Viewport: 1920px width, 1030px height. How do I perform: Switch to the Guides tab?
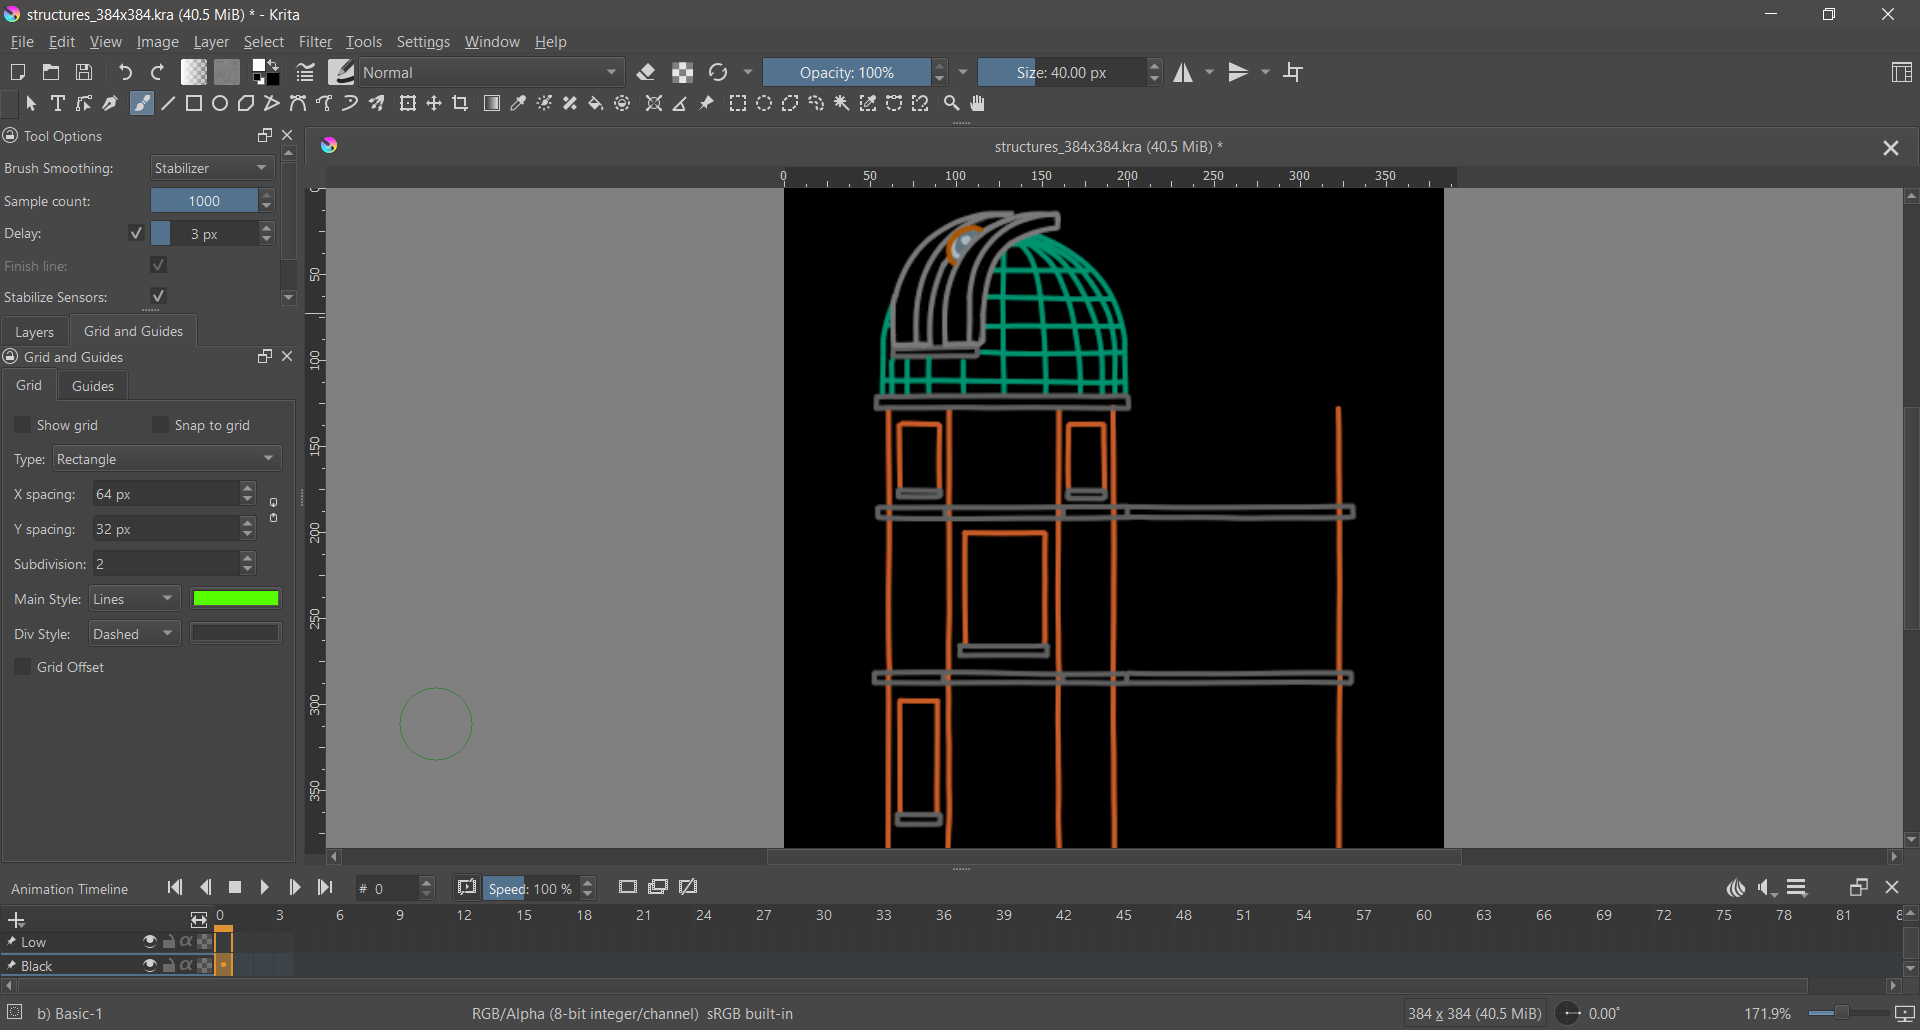point(93,387)
